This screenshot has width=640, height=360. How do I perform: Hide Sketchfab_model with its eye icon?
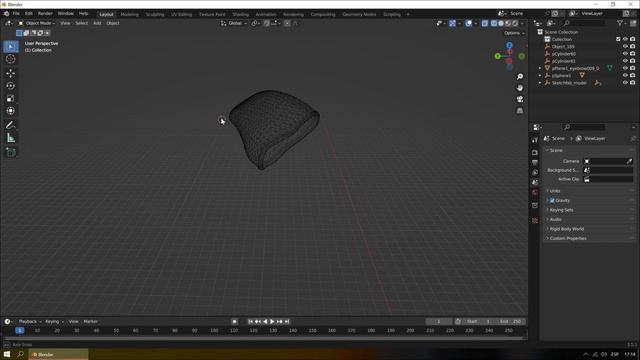[625, 82]
